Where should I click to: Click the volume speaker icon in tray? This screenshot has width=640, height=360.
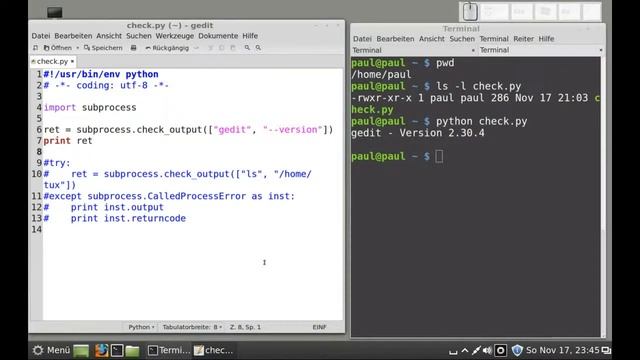click(487, 350)
